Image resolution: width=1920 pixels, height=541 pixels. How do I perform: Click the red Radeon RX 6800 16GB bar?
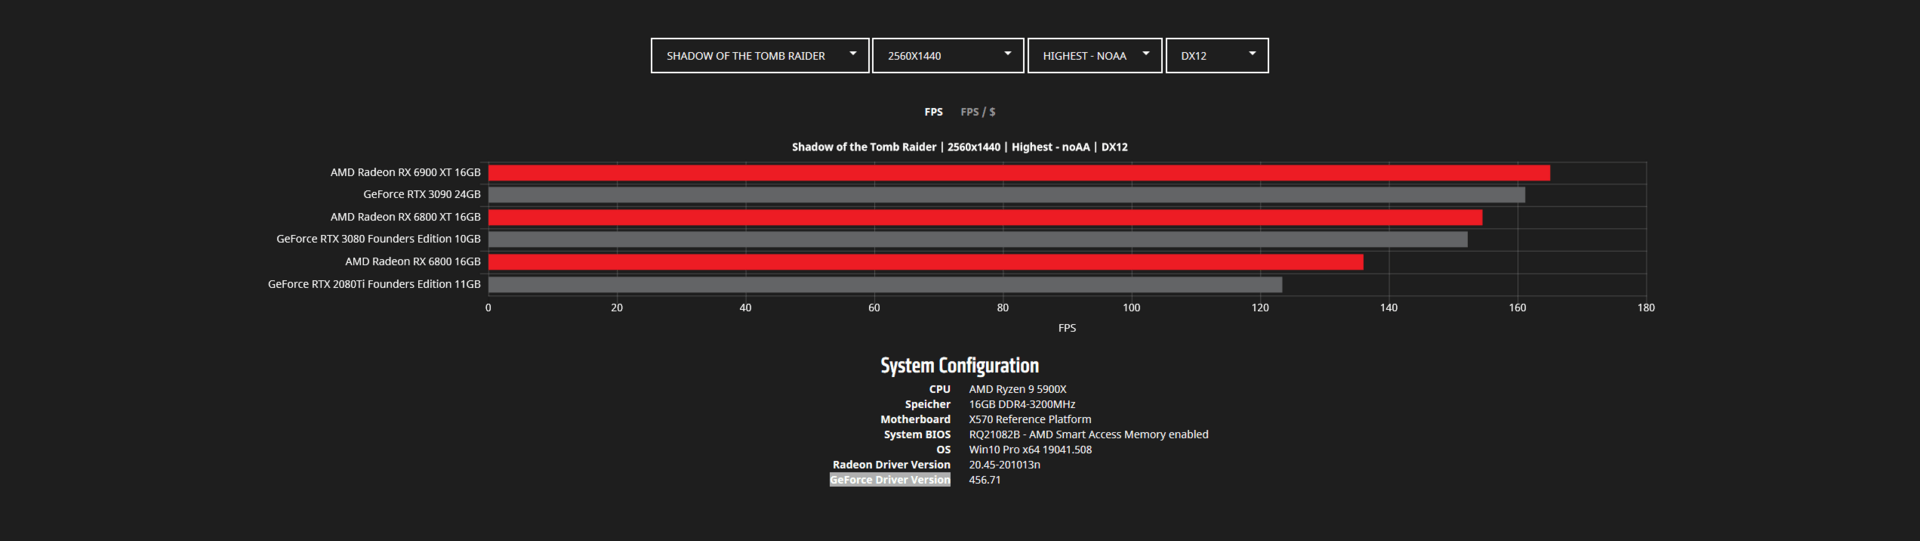(x=926, y=262)
